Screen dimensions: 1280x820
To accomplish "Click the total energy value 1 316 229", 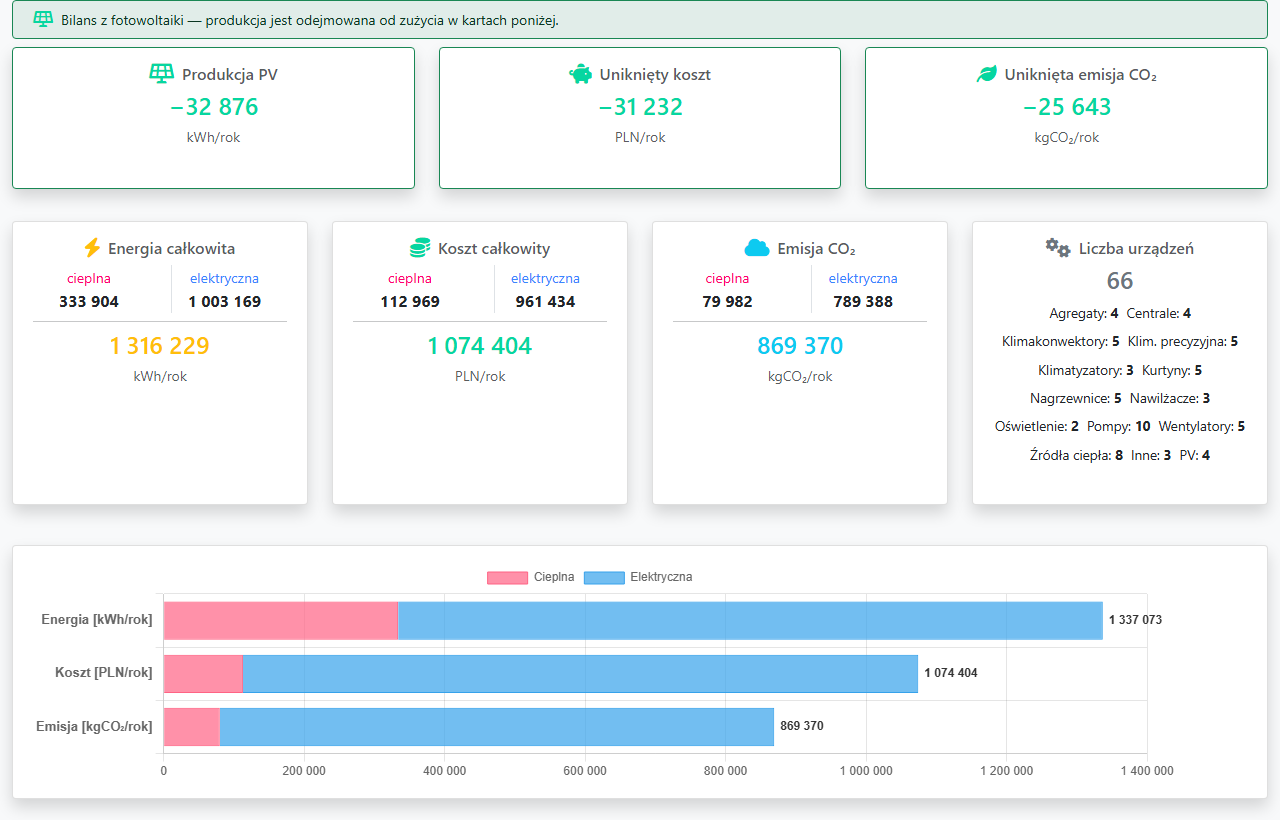I will [x=160, y=346].
